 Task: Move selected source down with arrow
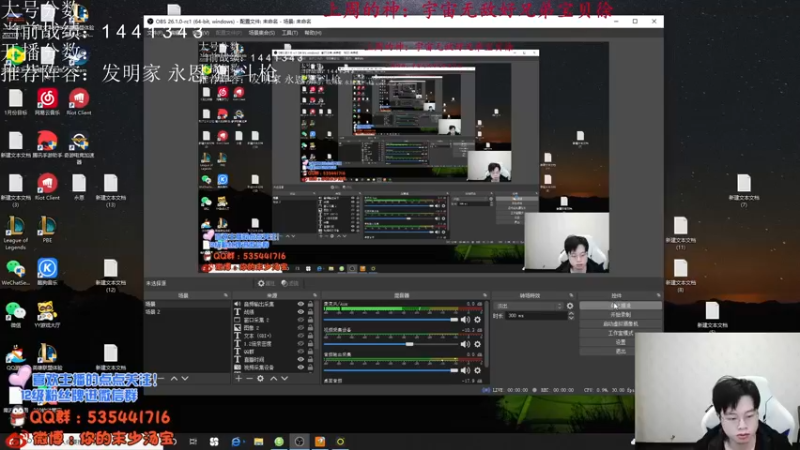(x=285, y=379)
